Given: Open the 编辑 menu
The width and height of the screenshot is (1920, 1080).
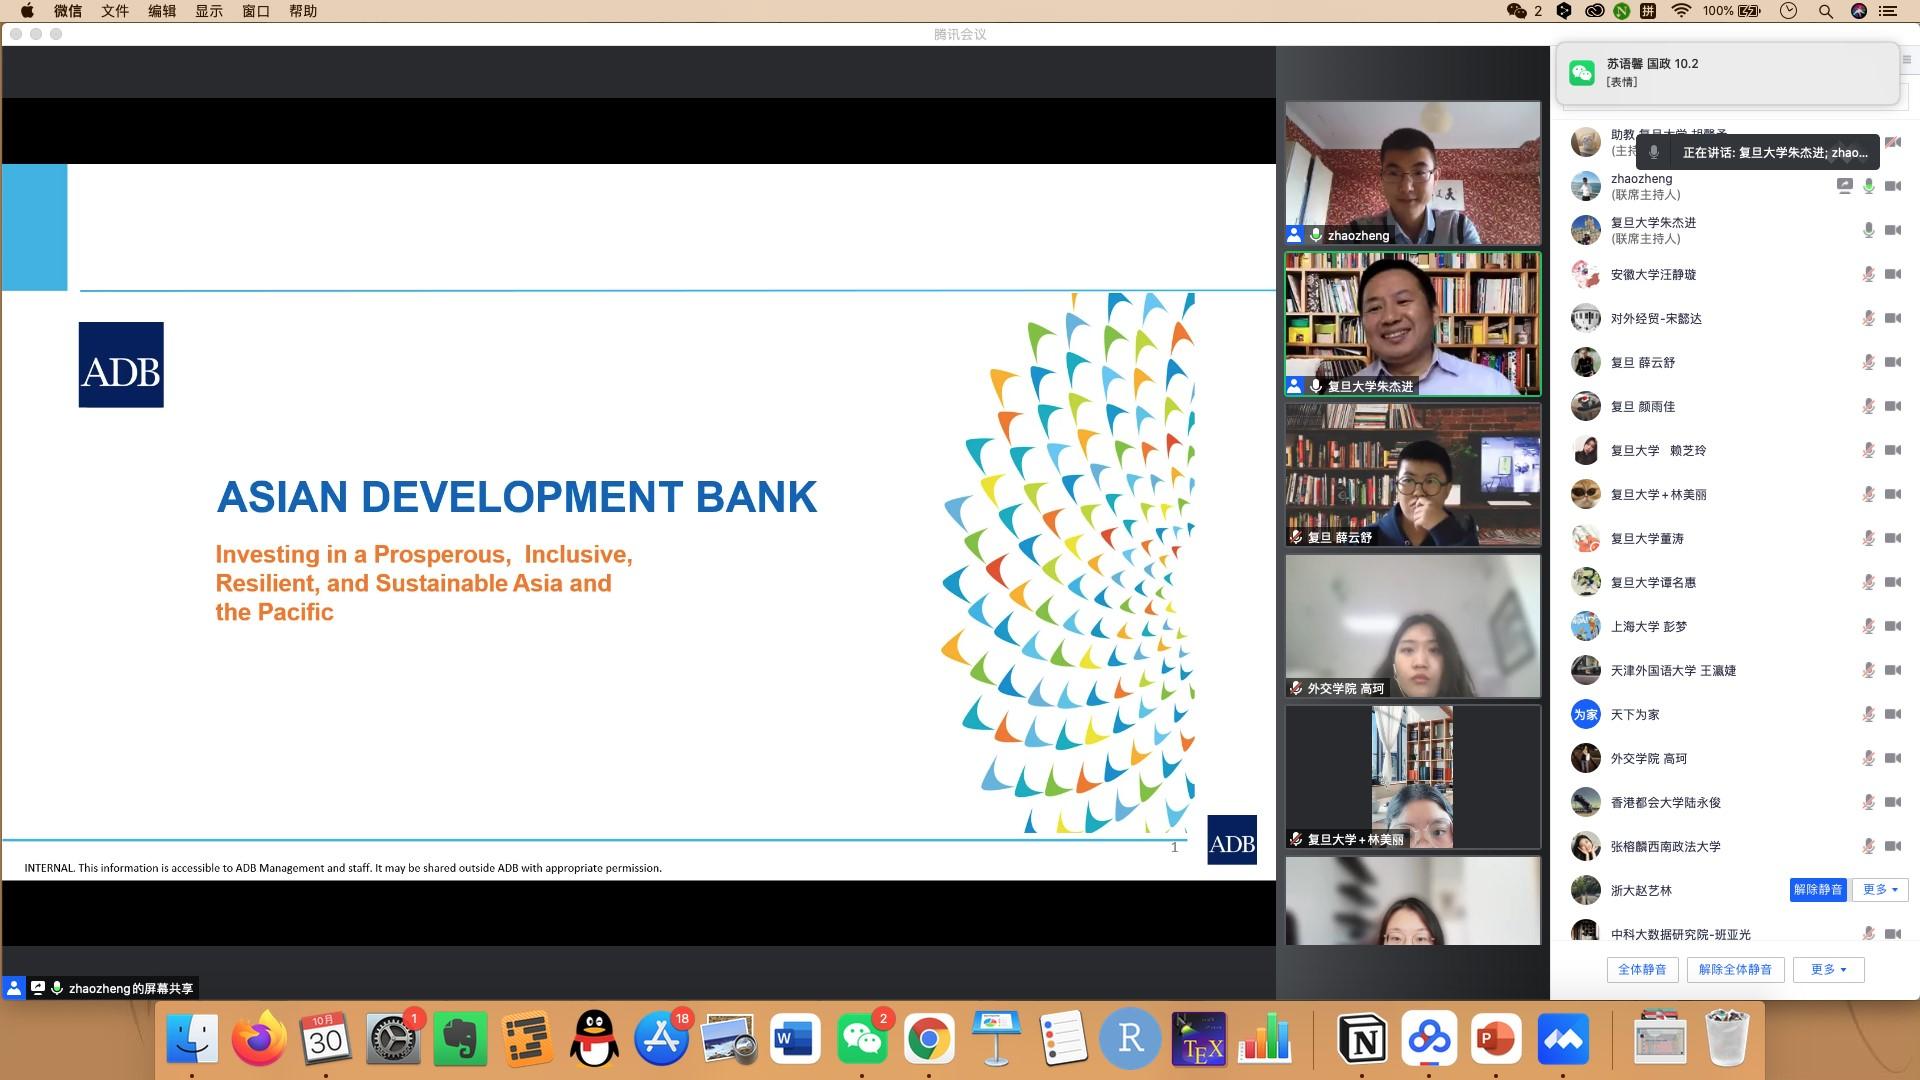Looking at the screenshot, I should (162, 11).
